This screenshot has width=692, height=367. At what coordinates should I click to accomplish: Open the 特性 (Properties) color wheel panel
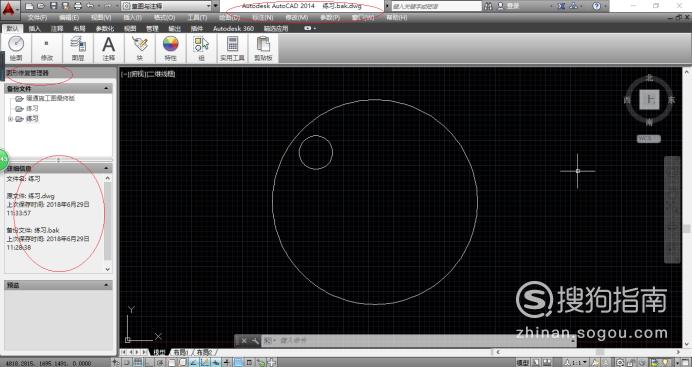[170, 48]
